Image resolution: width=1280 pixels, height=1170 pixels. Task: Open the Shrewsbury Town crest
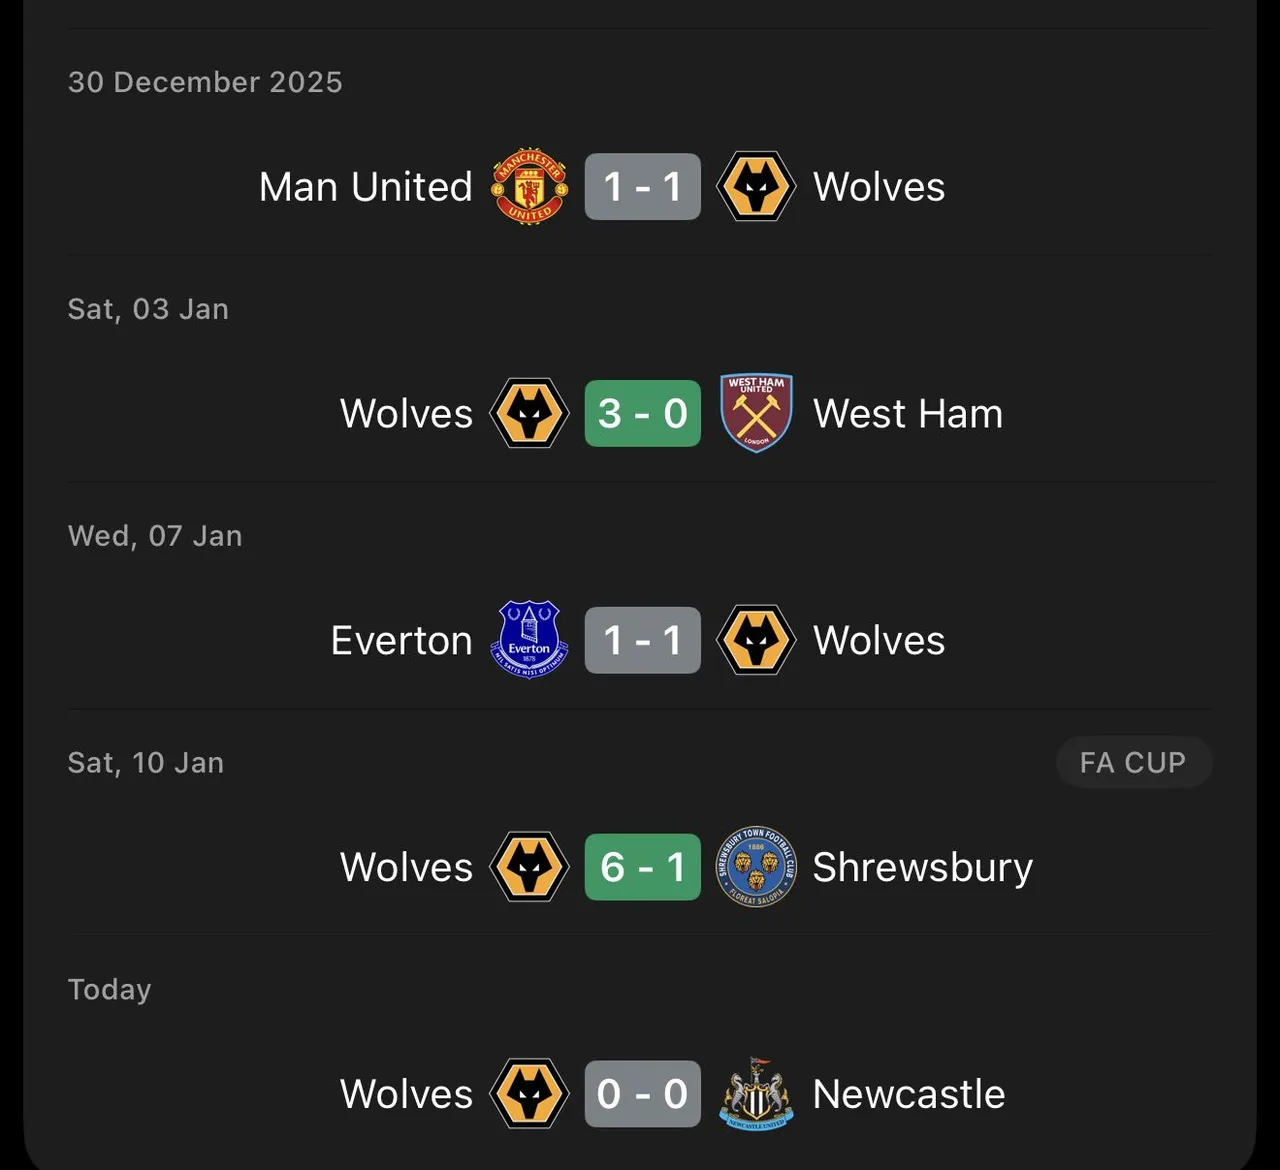click(756, 867)
